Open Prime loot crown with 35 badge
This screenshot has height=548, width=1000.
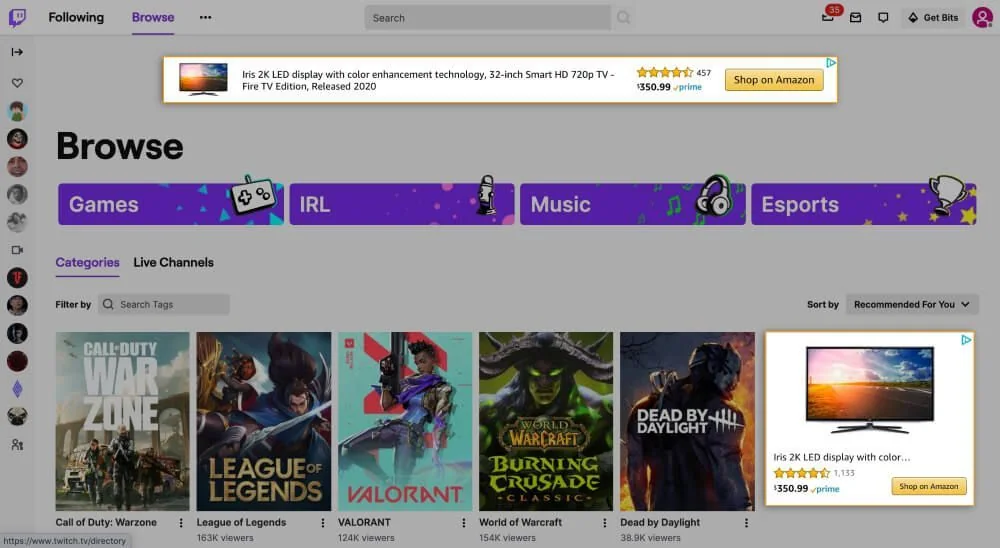pyautogui.click(x=828, y=17)
